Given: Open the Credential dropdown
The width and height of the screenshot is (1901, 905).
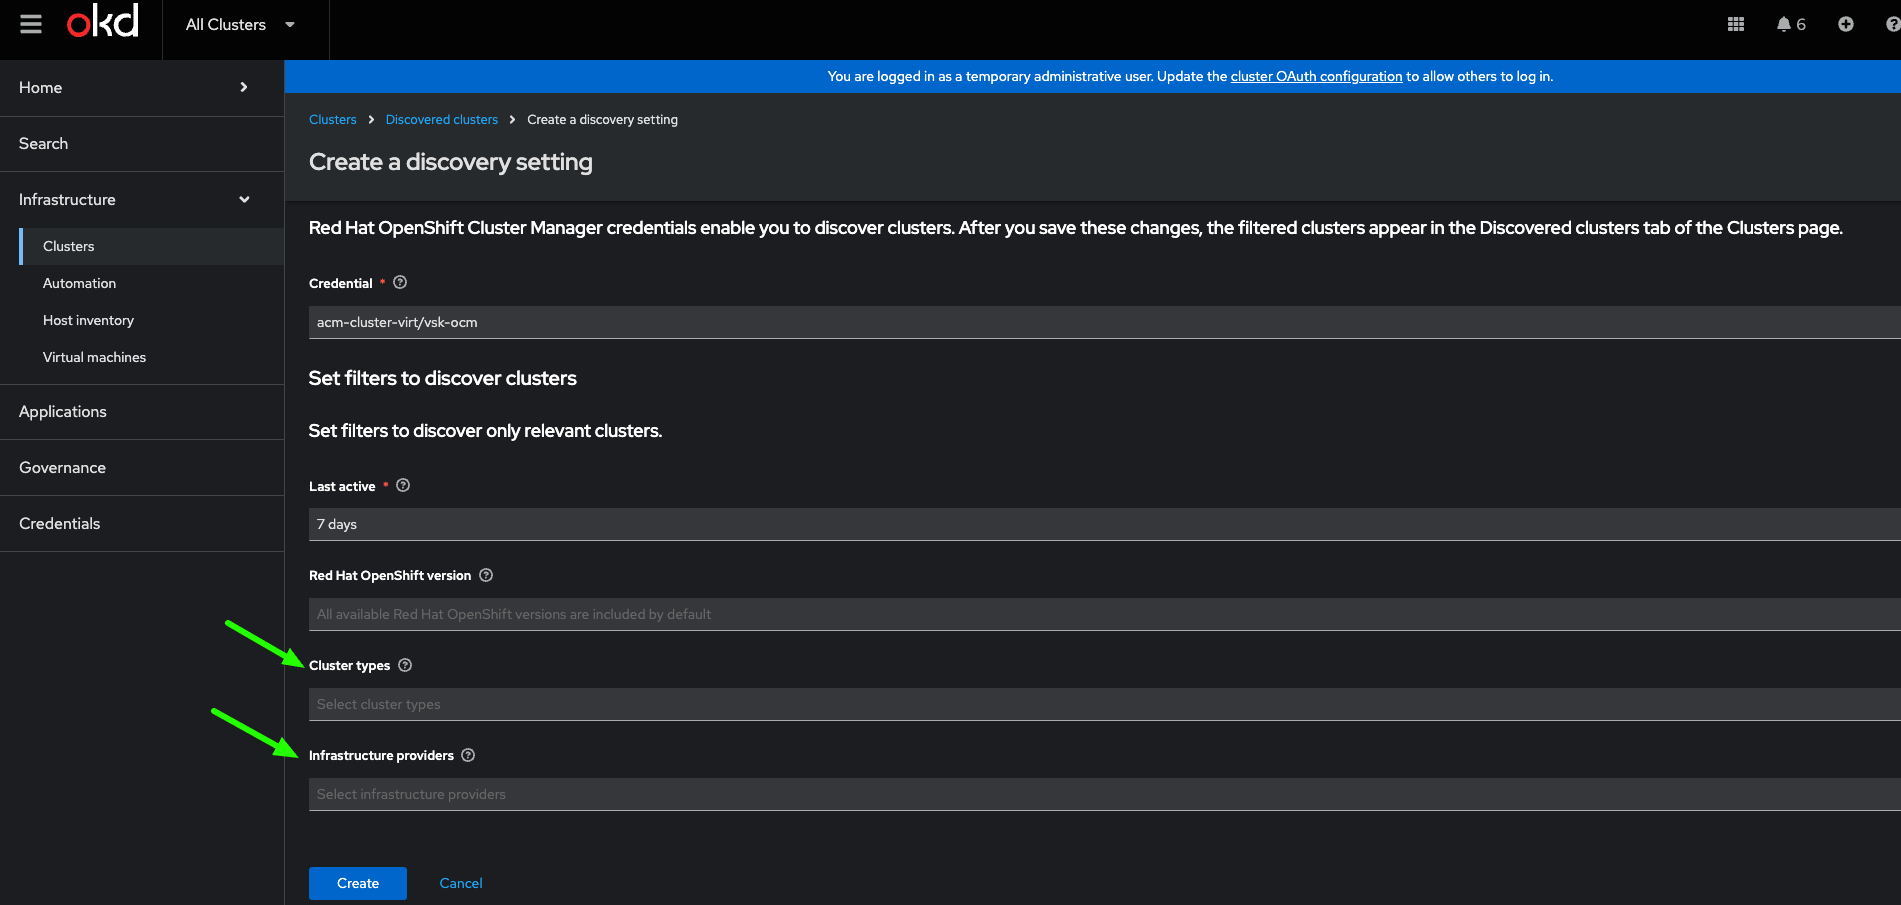Looking at the screenshot, I should coord(1100,322).
